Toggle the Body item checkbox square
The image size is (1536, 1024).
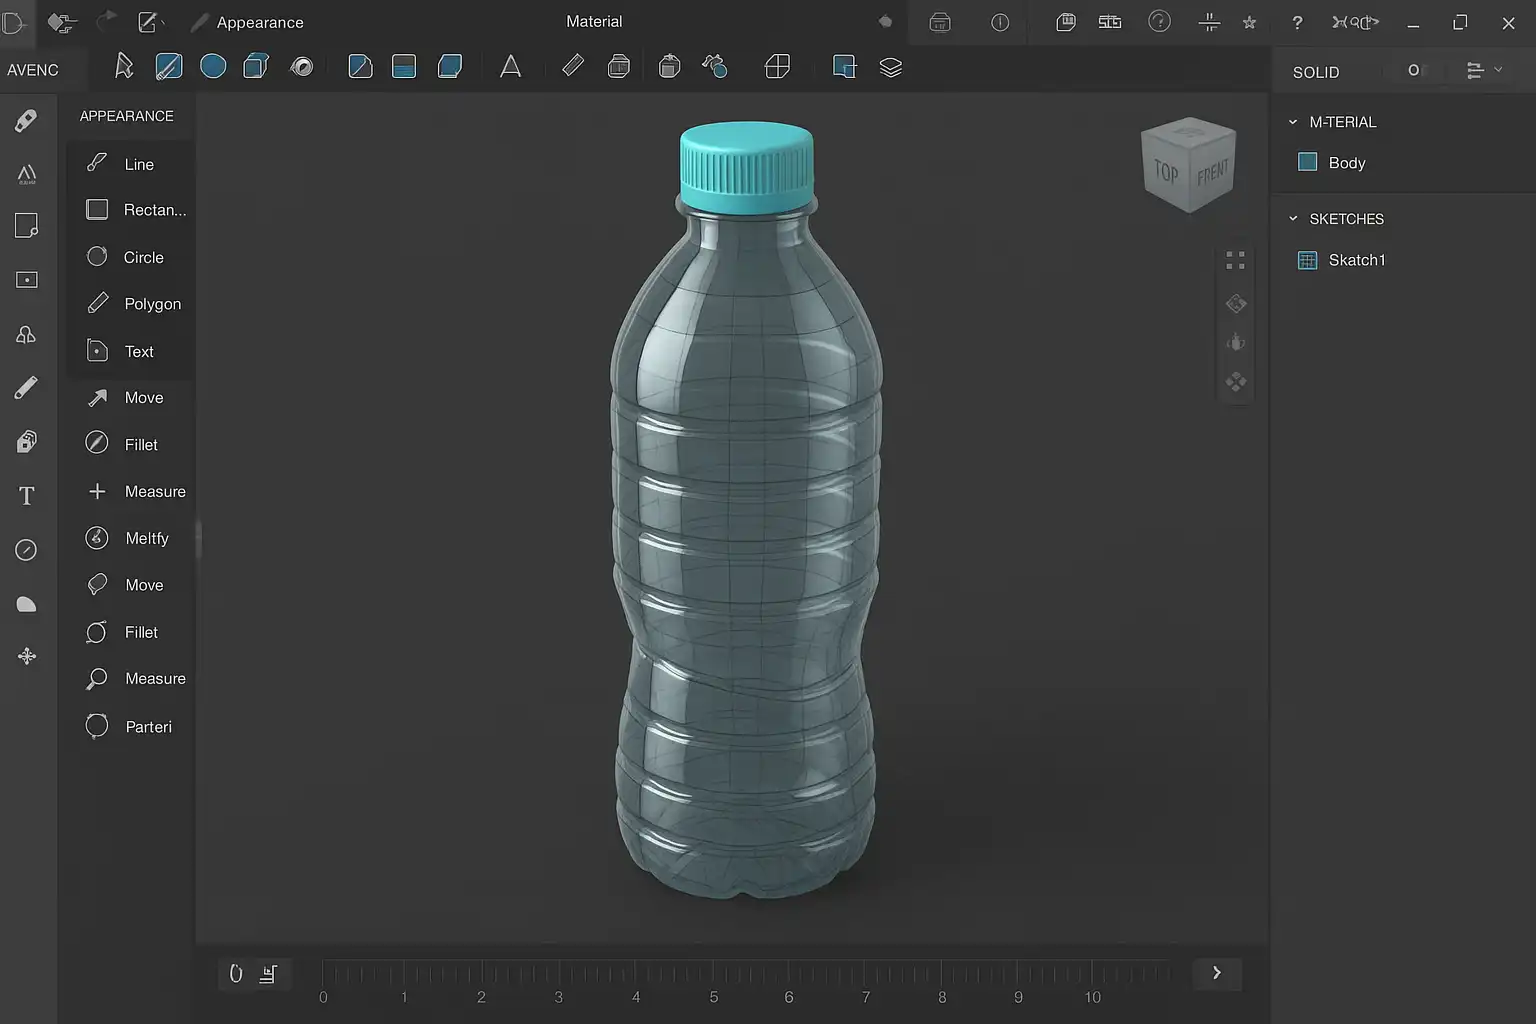1307,162
